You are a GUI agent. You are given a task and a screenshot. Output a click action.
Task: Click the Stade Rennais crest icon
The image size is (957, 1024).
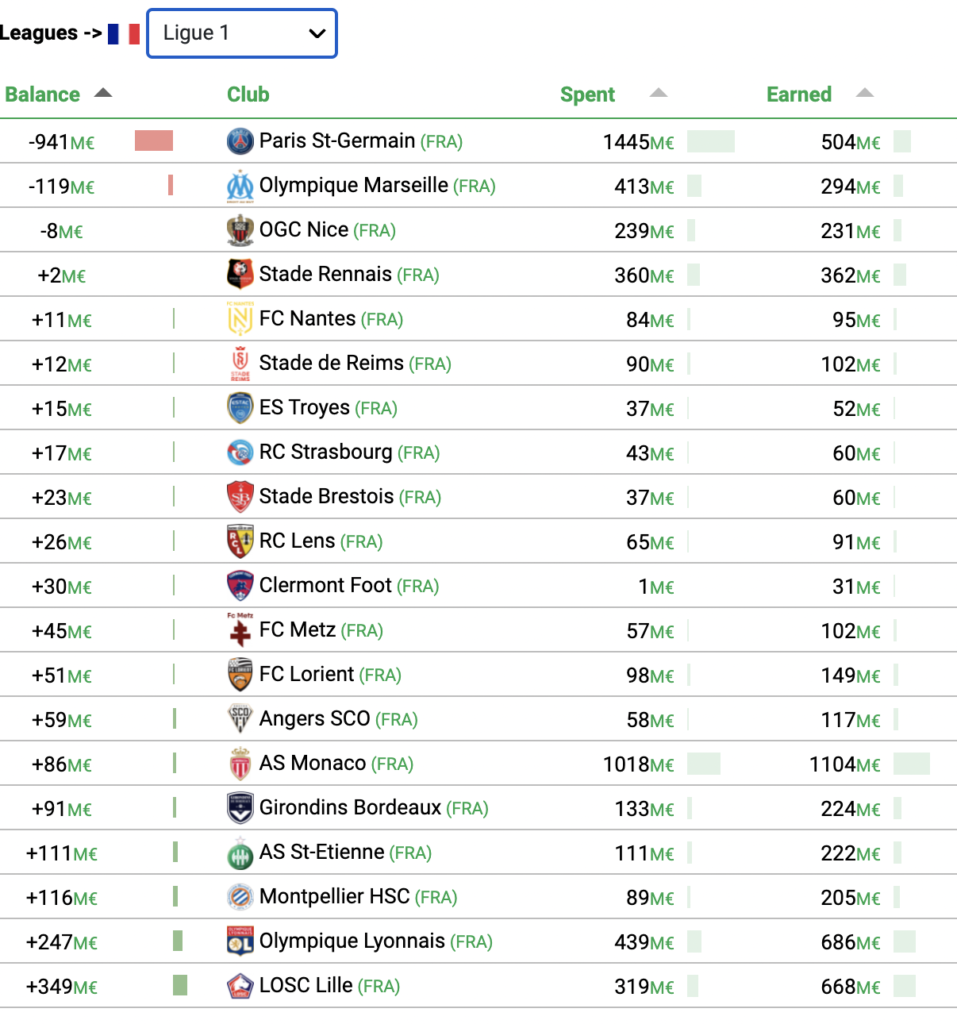click(240, 274)
